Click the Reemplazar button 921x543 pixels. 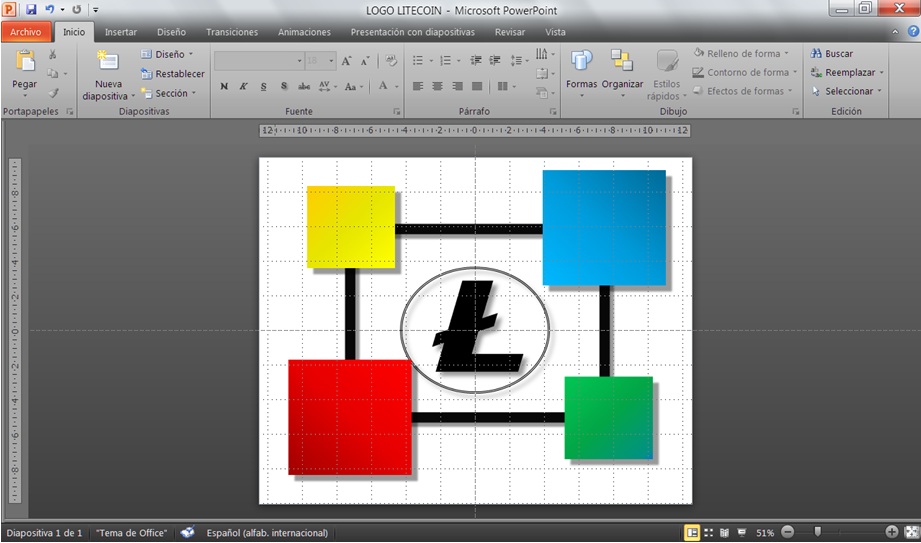coord(847,72)
